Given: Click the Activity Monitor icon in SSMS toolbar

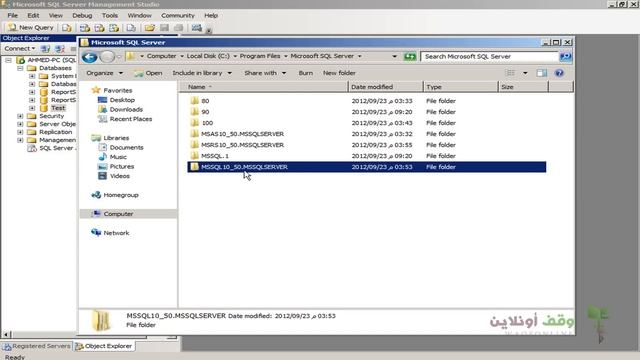Looking at the screenshot, I should coord(197,28).
